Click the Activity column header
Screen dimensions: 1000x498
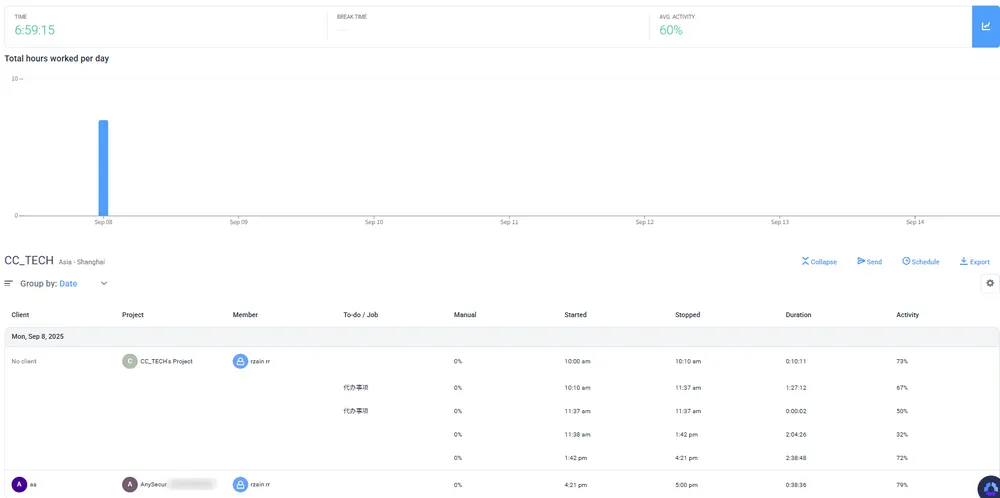pos(908,315)
